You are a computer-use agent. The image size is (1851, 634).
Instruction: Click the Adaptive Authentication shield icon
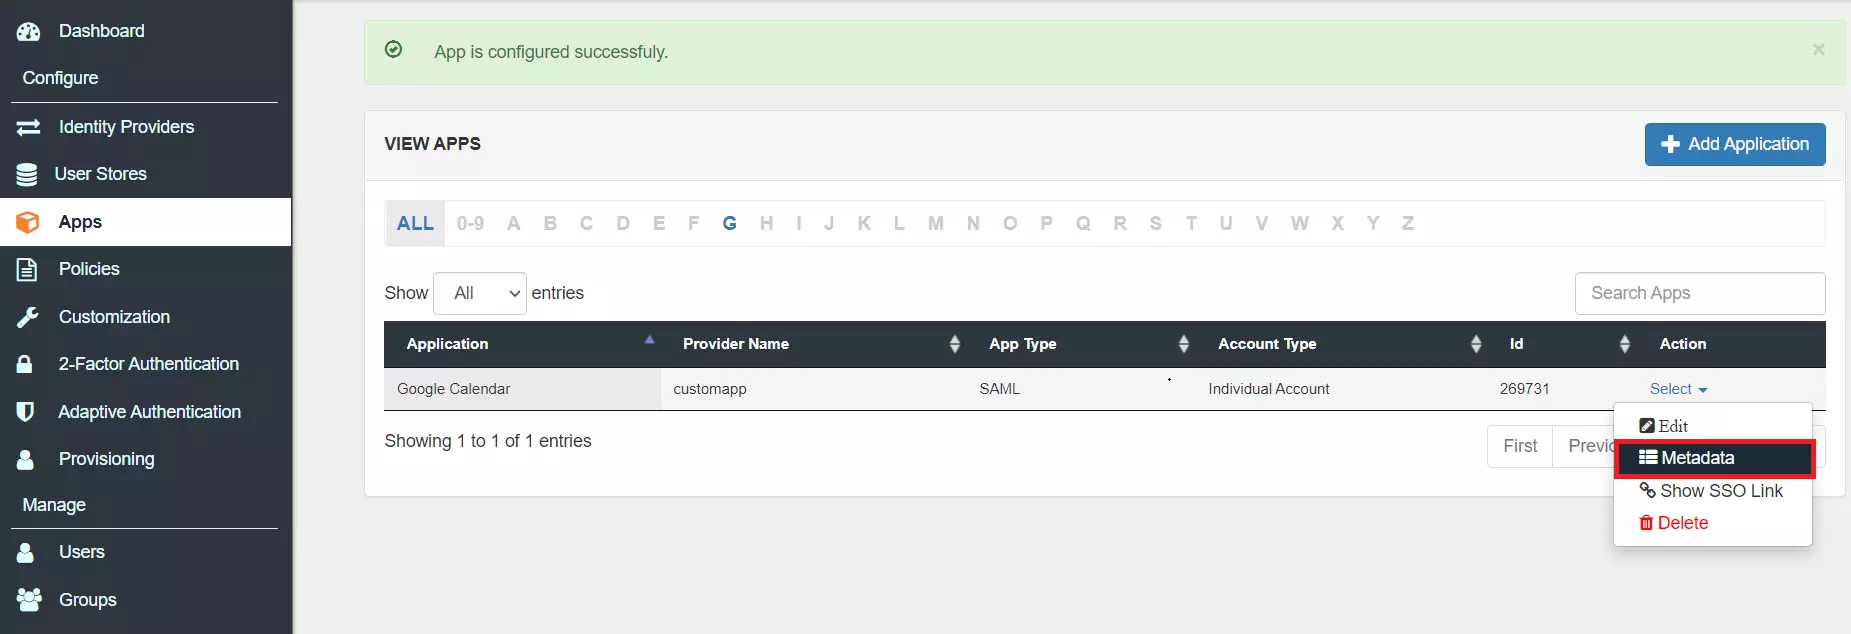click(26, 411)
